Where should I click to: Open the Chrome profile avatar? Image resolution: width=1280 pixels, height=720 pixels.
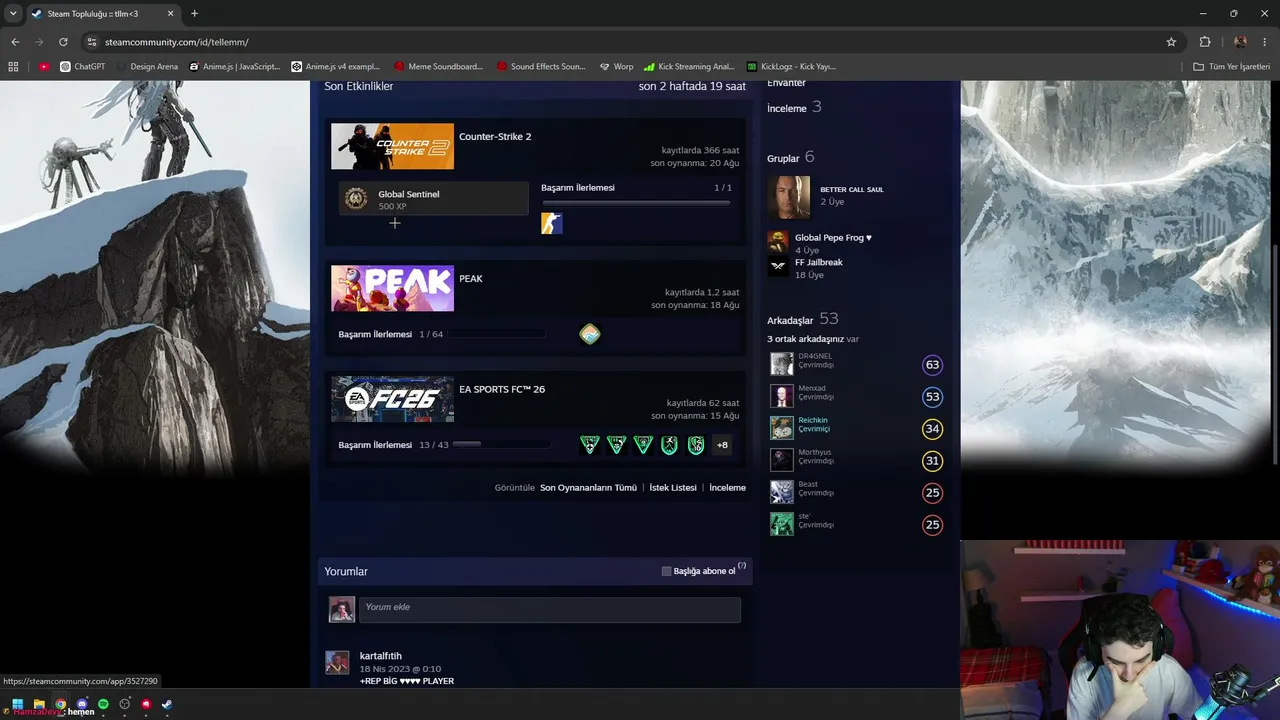pyautogui.click(x=1240, y=42)
